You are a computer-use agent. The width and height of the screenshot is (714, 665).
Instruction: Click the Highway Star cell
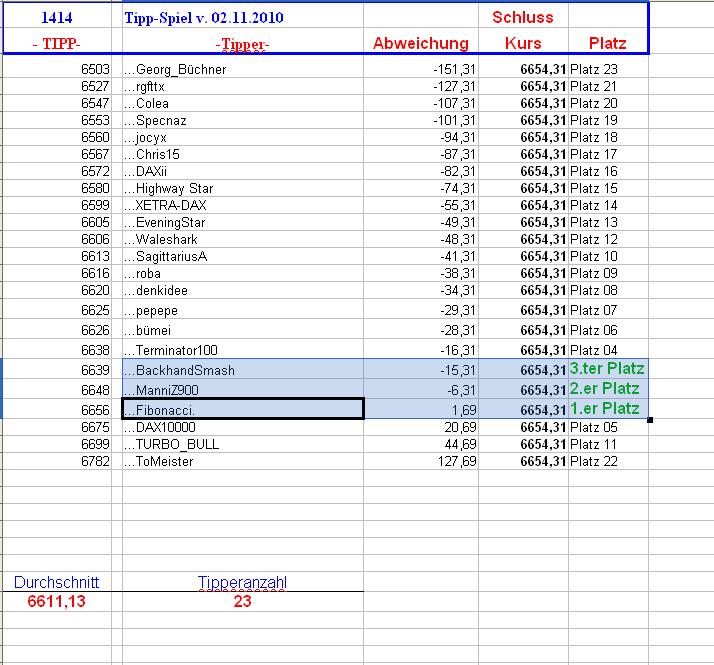[243, 188]
